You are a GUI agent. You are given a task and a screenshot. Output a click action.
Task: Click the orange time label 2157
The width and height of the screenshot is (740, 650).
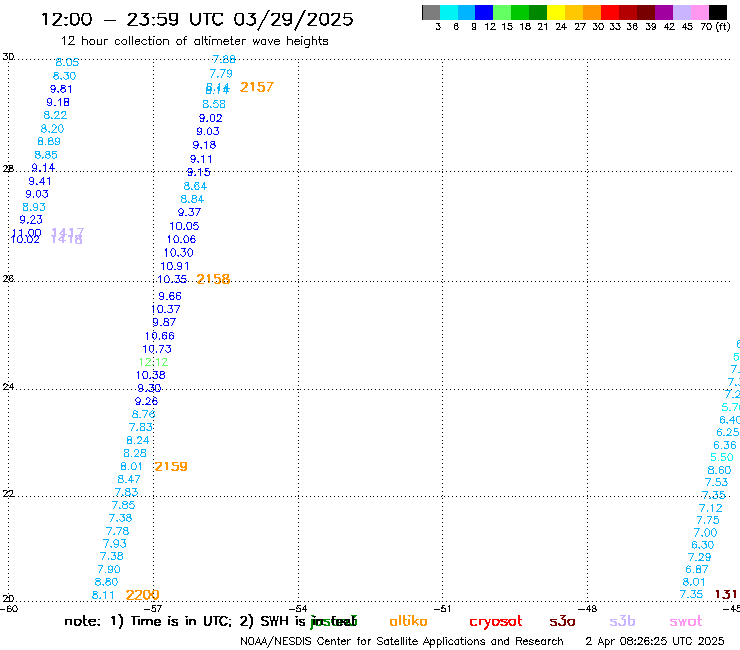tap(257, 87)
